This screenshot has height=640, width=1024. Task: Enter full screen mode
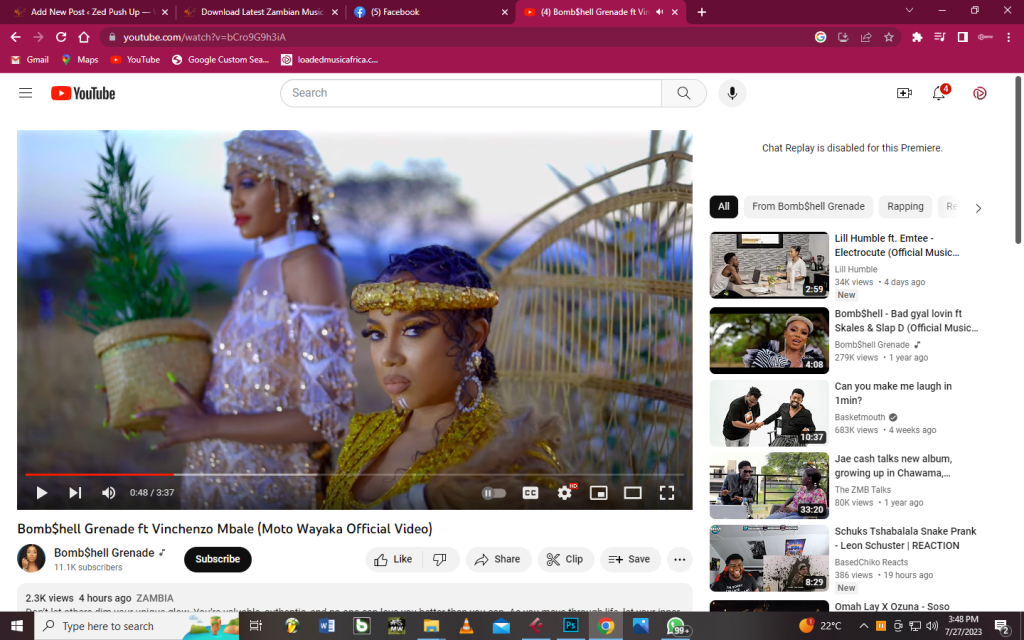667,492
